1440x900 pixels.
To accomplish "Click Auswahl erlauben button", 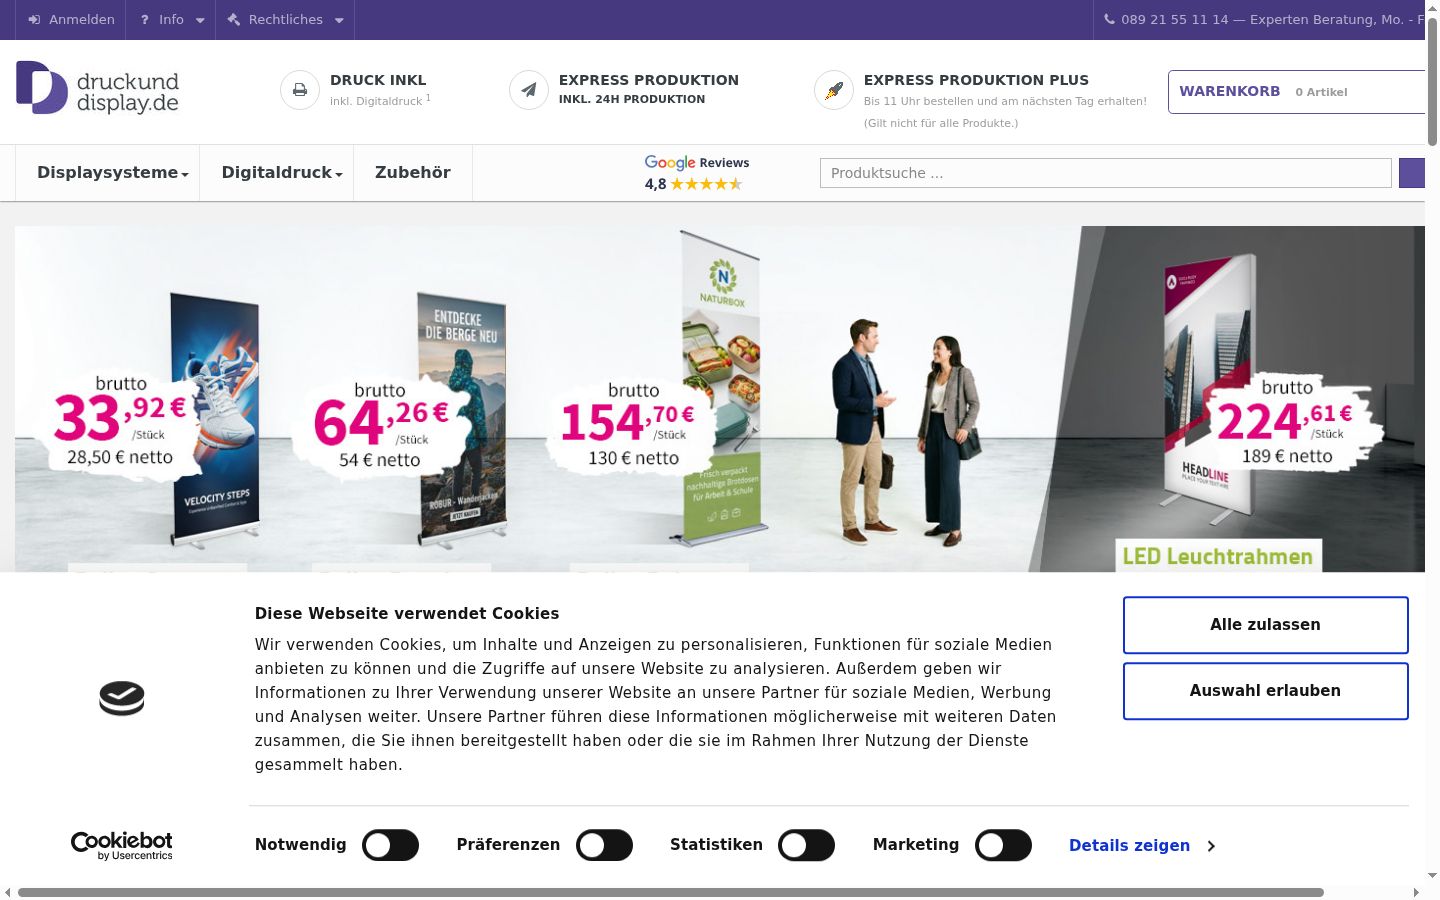I will (x=1265, y=691).
